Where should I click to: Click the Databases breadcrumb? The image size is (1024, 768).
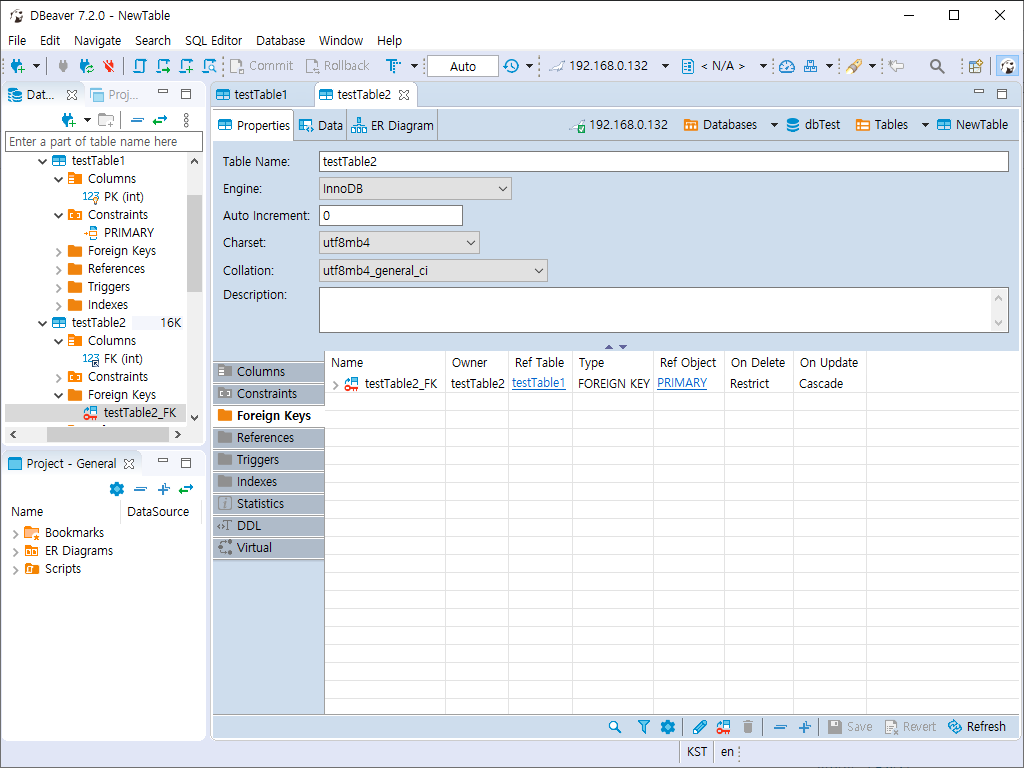[721, 125]
